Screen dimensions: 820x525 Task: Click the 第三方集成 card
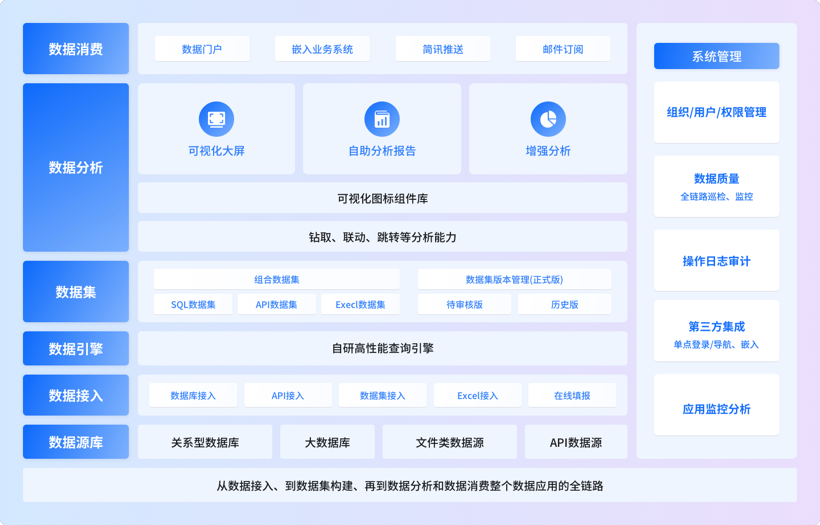pos(716,334)
